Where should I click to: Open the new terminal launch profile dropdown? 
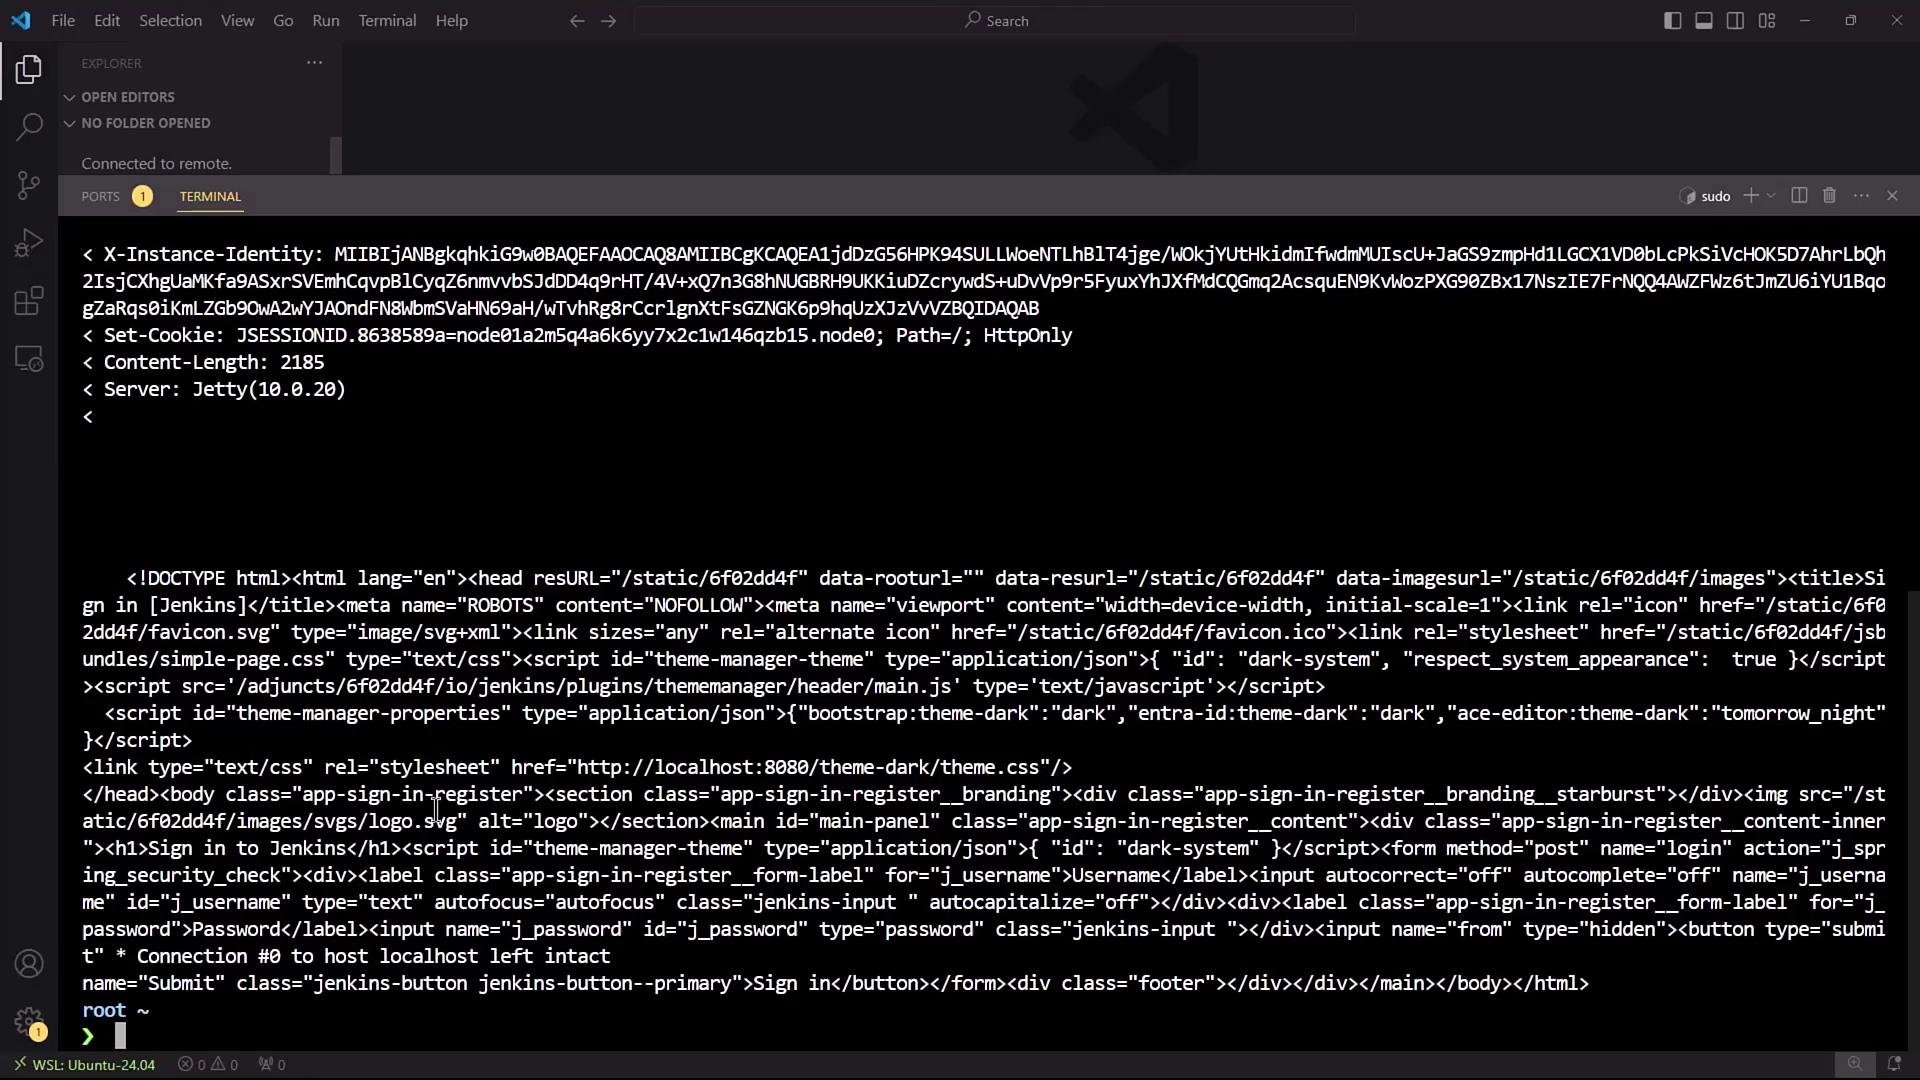point(1771,196)
